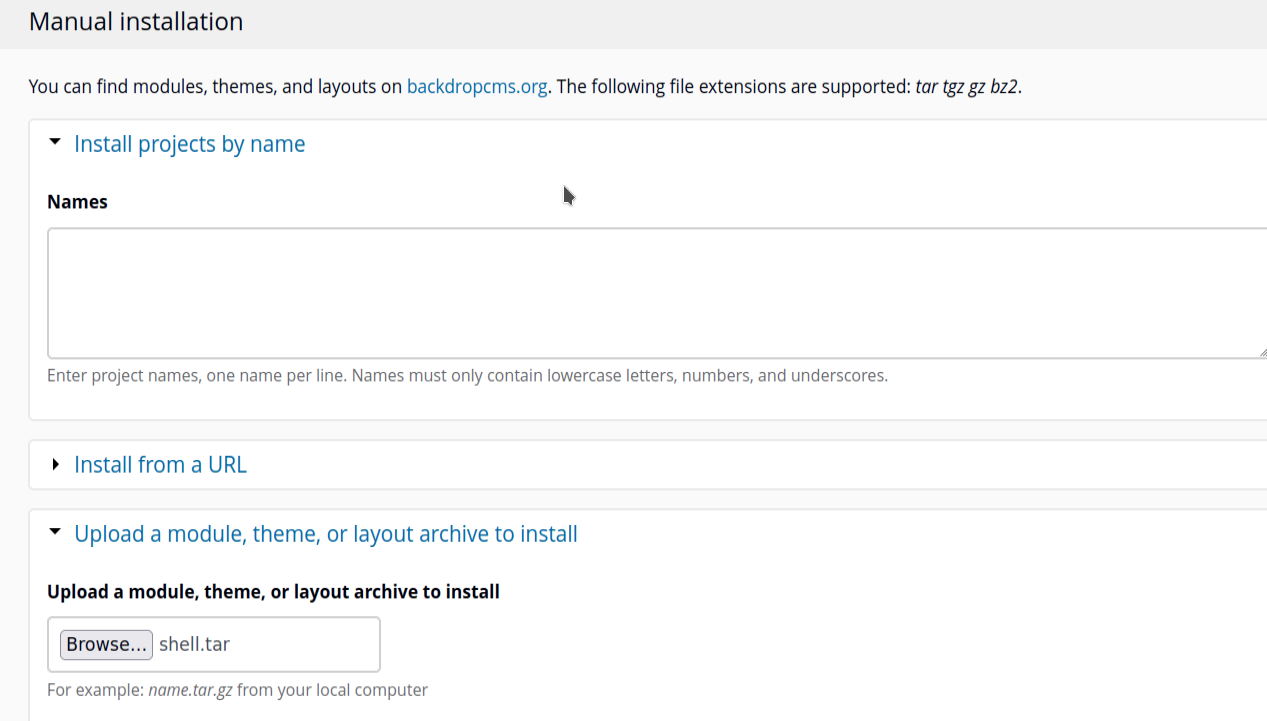1267x721 pixels.
Task: Click the Manual installation heading
Action: [136, 22]
